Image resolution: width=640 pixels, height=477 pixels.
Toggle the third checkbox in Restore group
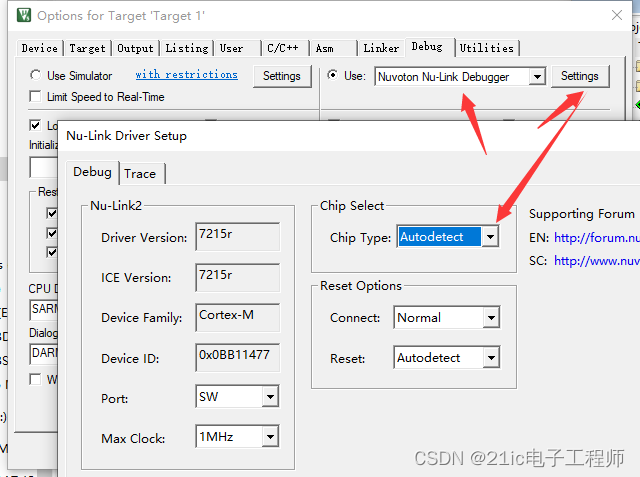pyautogui.click(x=52, y=252)
